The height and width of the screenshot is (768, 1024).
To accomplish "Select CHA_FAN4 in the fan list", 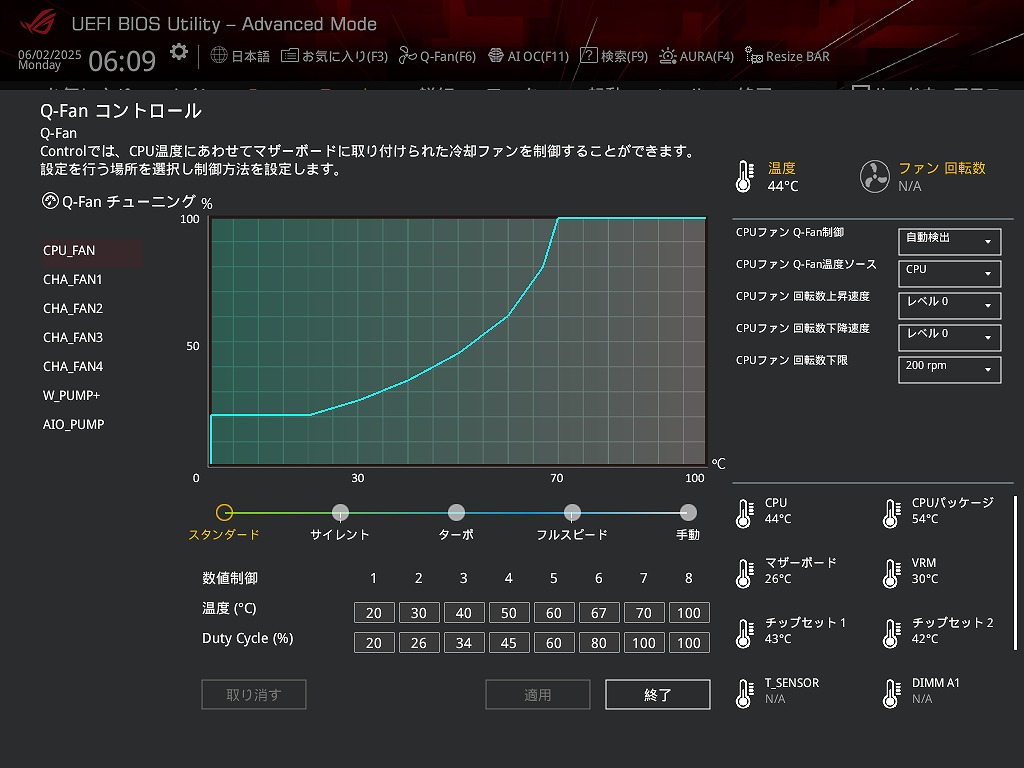I will [x=72, y=366].
